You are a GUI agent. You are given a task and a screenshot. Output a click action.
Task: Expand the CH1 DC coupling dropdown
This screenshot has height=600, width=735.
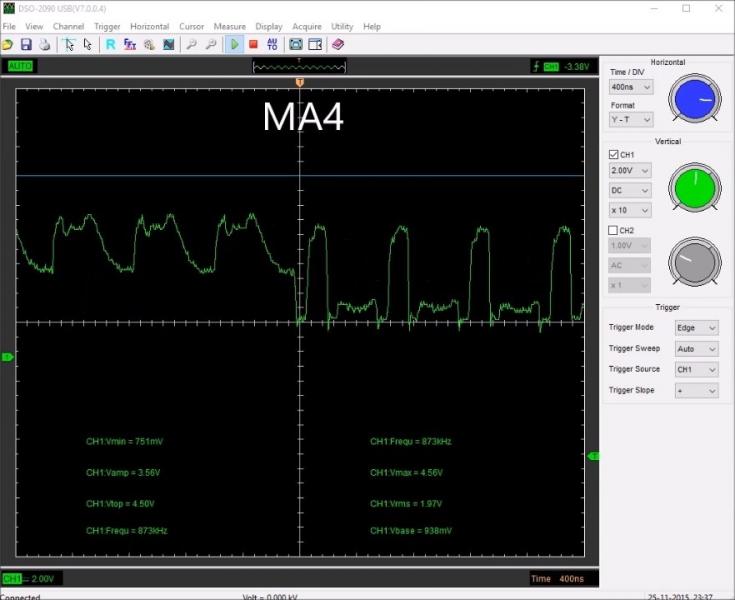coord(631,190)
